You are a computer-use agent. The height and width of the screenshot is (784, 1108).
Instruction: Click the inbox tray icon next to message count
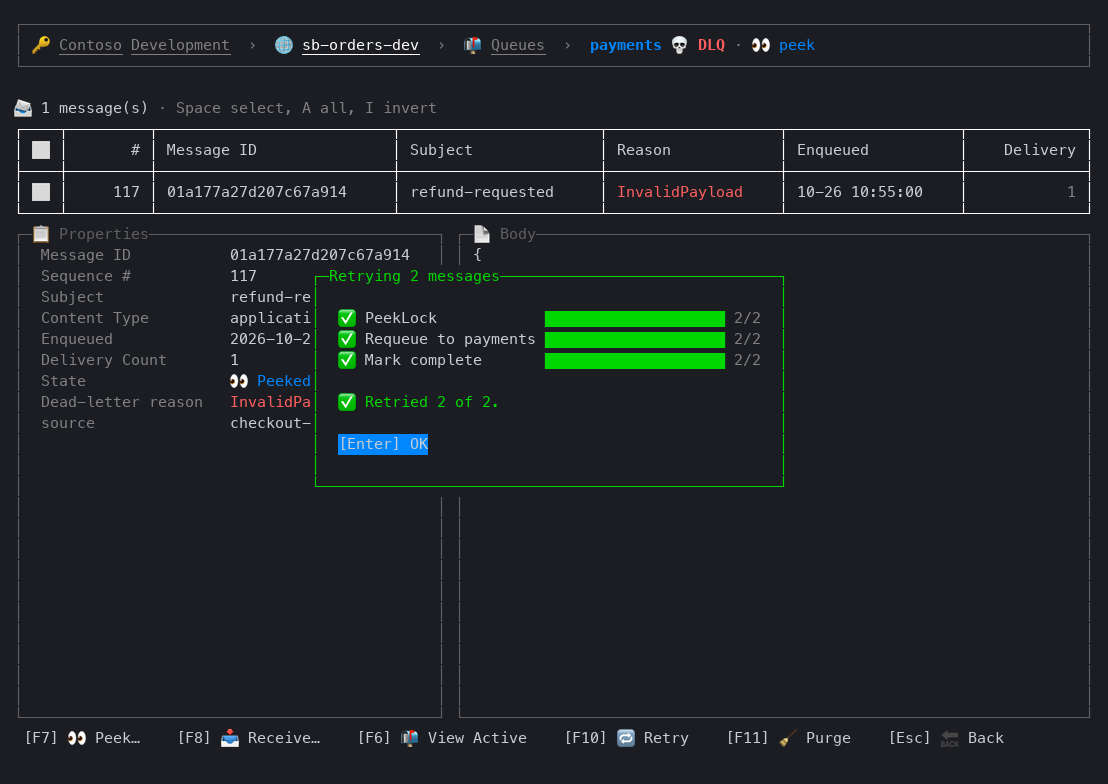[23, 108]
